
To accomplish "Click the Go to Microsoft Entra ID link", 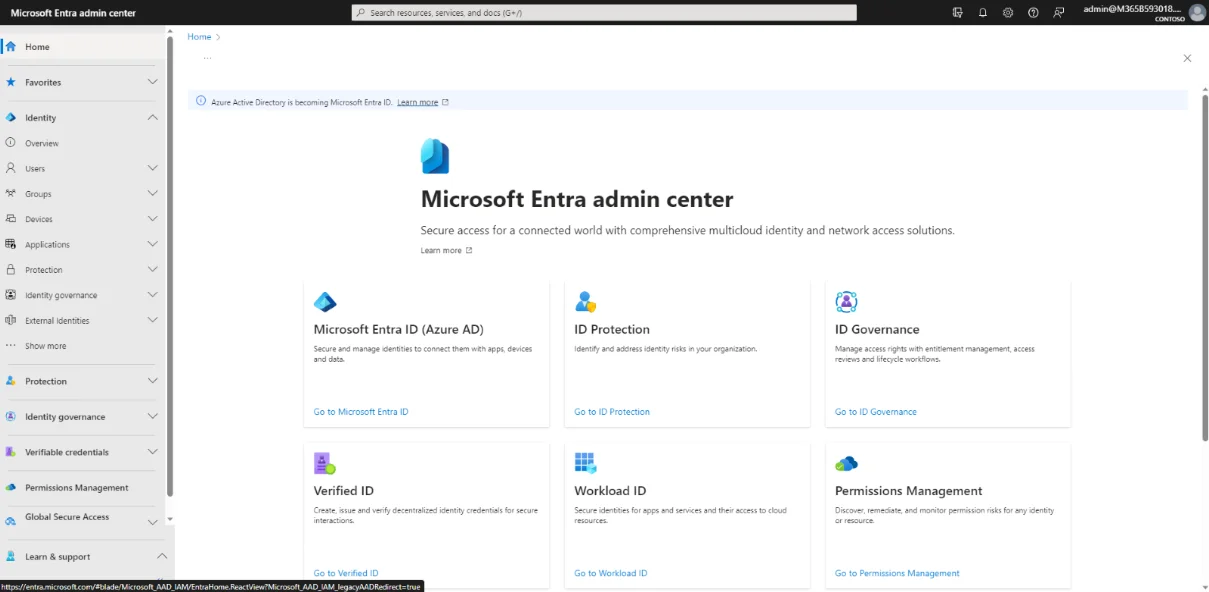I will 361,412.
